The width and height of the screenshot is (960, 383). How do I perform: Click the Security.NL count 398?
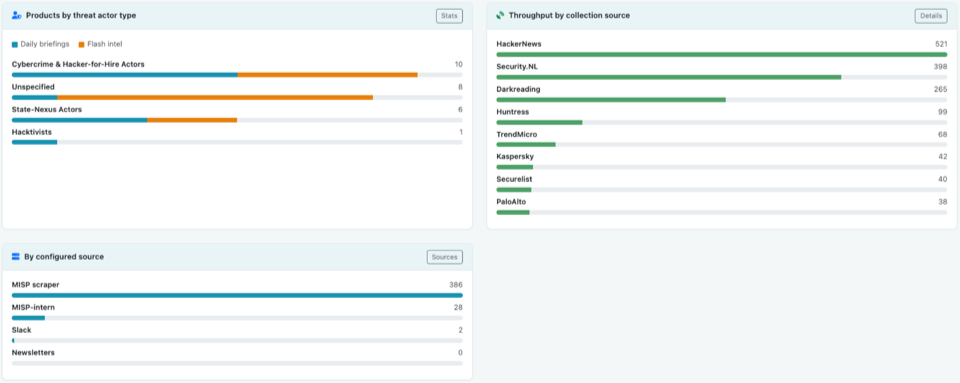point(940,67)
